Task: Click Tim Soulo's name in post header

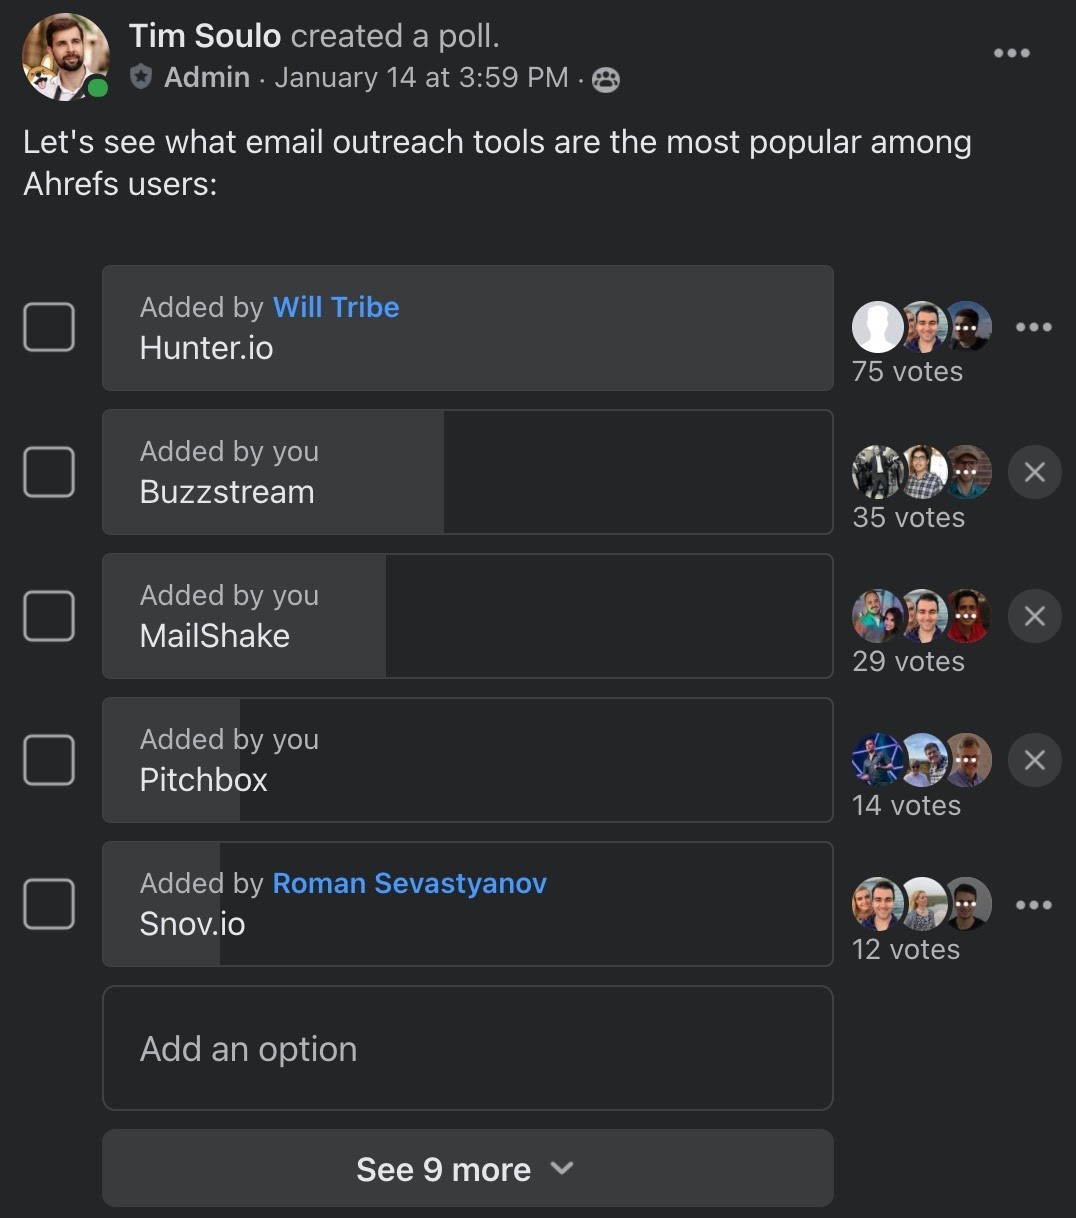Action: coord(205,36)
